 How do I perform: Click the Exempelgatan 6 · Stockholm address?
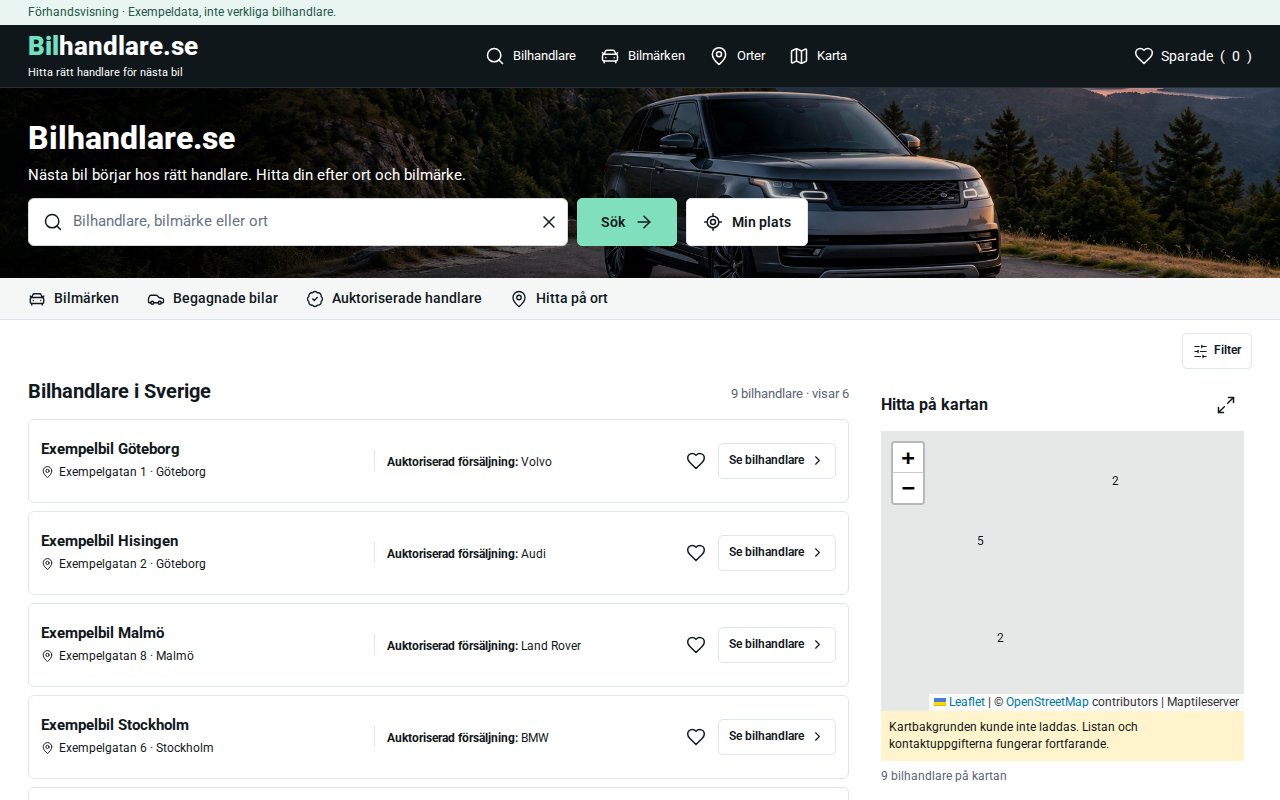click(x=128, y=748)
